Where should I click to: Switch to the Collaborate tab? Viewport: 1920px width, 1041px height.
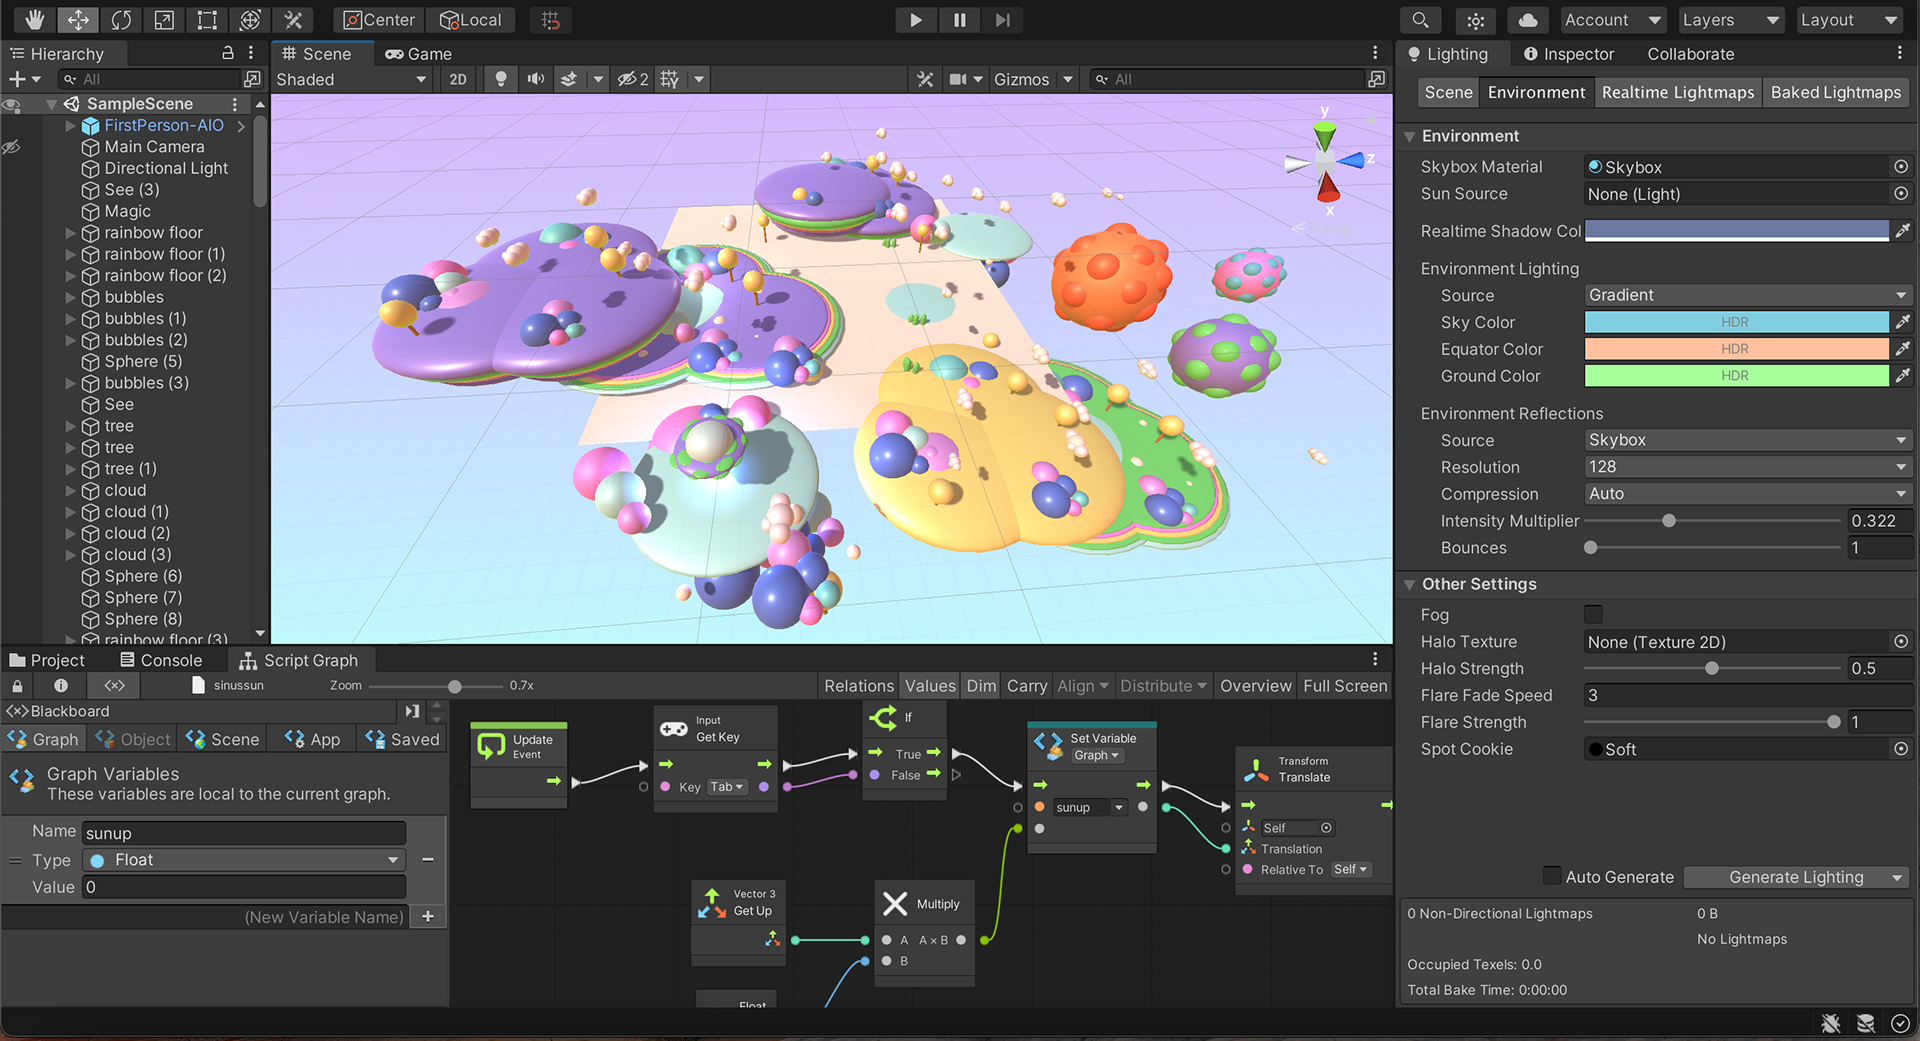point(1691,54)
